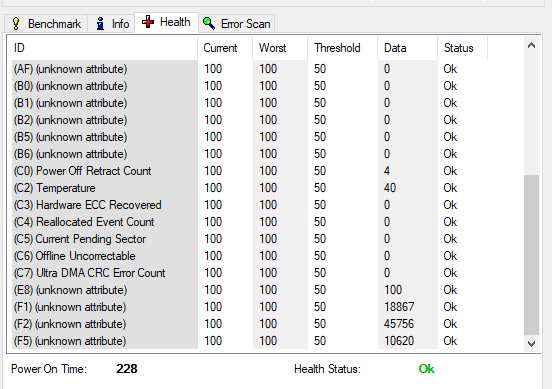Select the (B5) unknown attribute row
Image resolution: width=552 pixels, height=389 pixels.
(250, 137)
